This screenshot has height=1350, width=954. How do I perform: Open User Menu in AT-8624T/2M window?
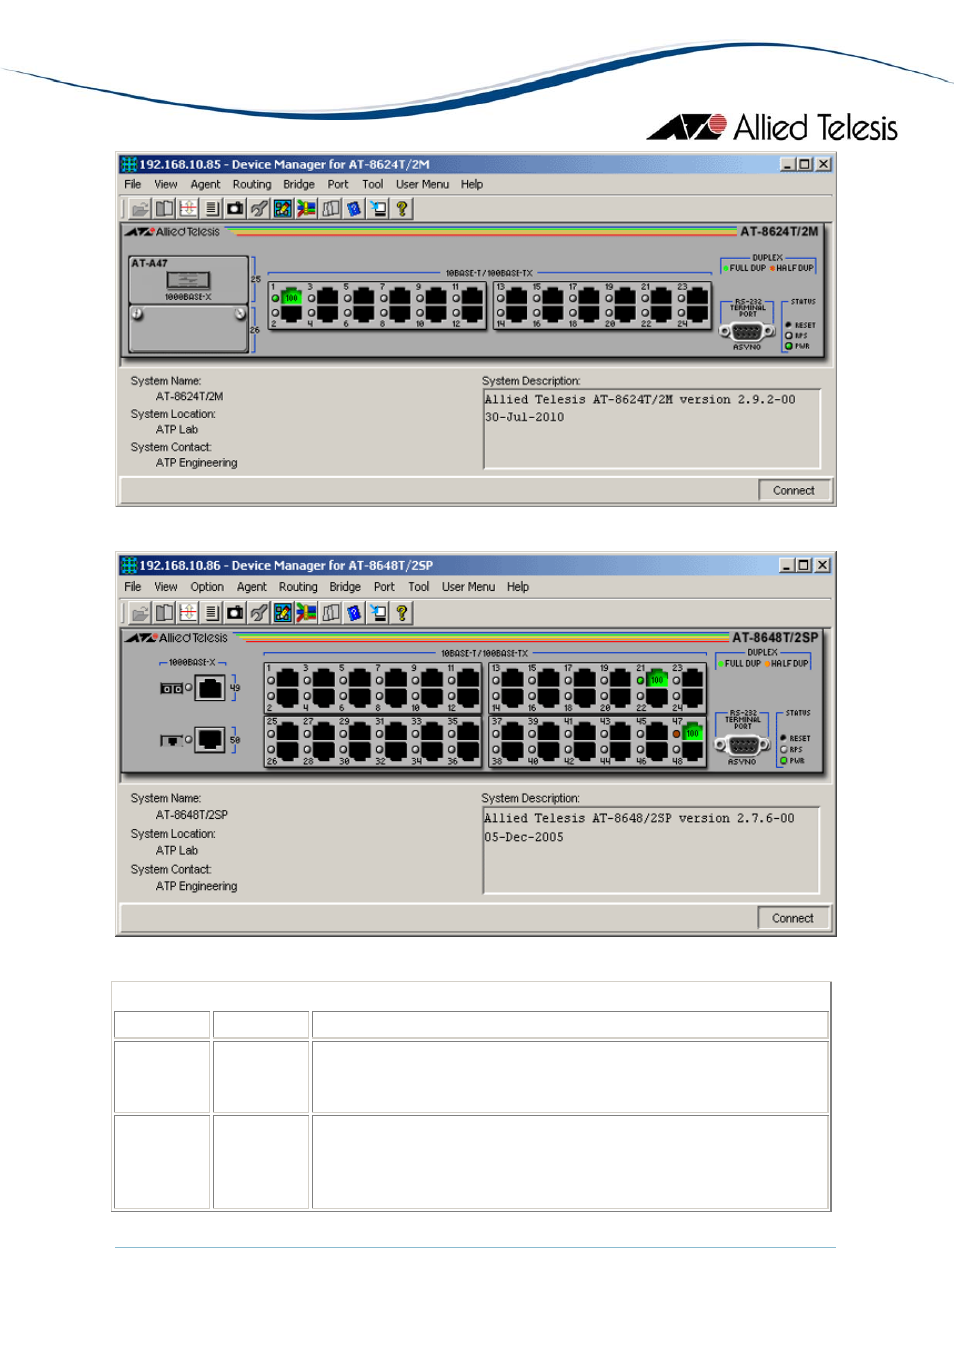[422, 184]
